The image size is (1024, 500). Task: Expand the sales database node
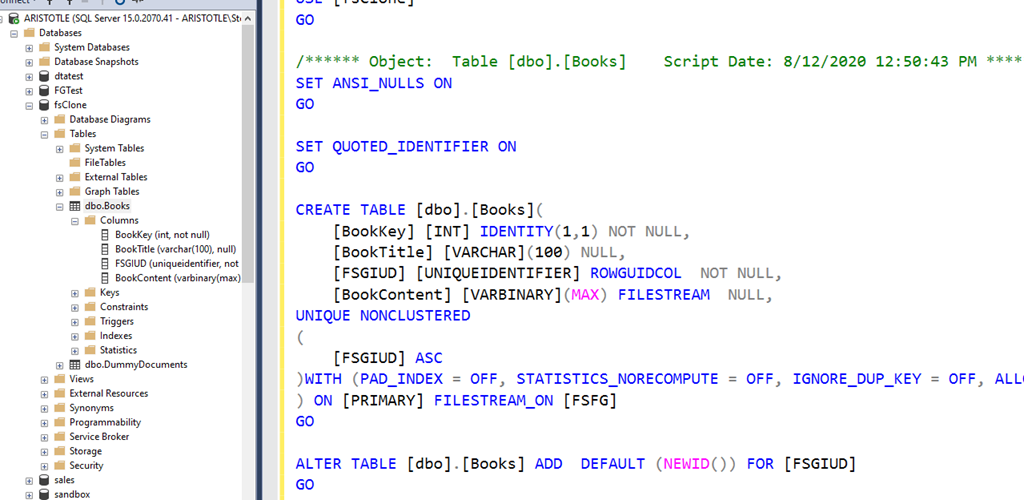(x=29, y=480)
